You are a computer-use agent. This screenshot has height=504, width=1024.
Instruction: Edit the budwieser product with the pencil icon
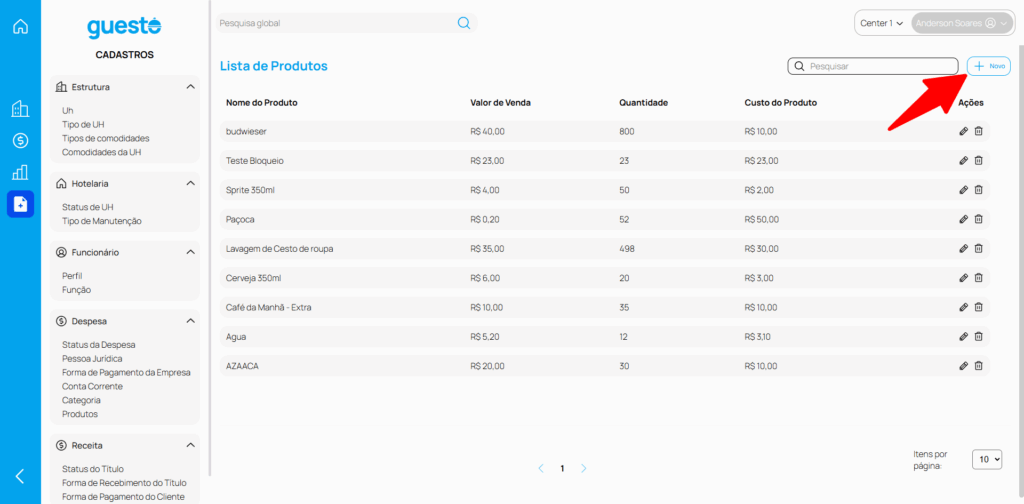tap(963, 131)
